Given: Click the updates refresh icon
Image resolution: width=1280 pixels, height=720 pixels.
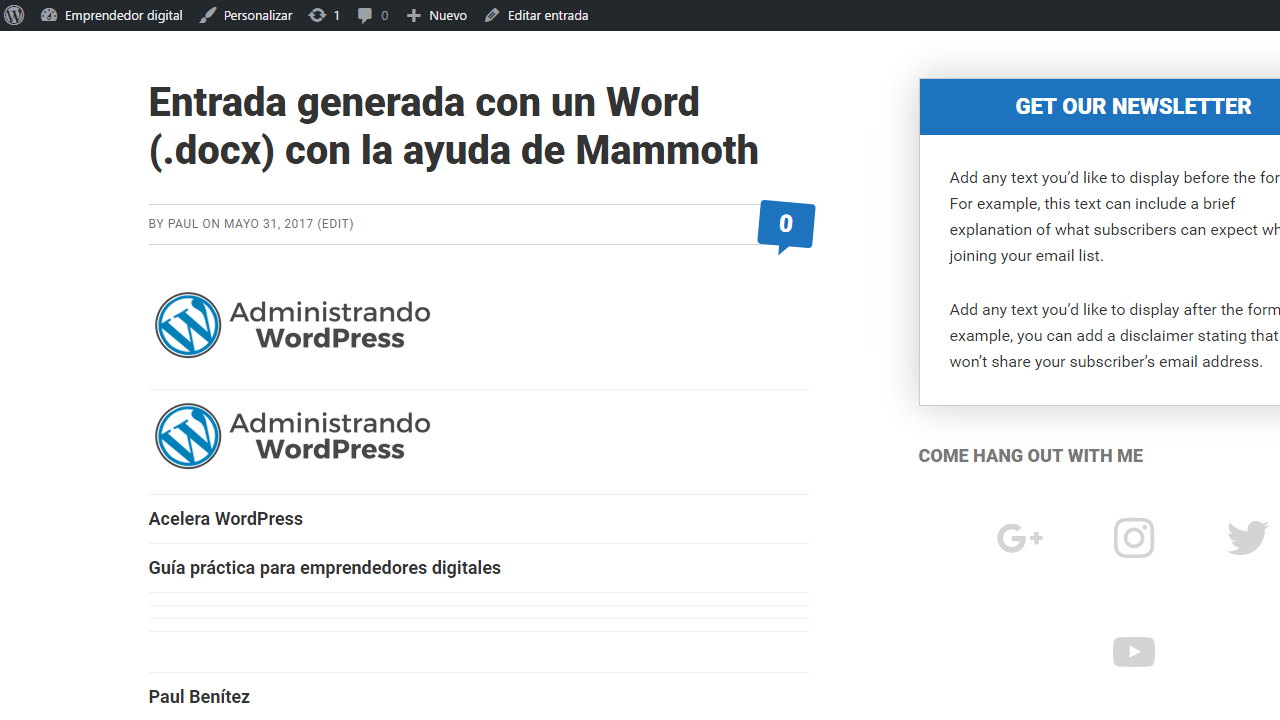Looking at the screenshot, I should pyautogui.click(x=317, y=15).
